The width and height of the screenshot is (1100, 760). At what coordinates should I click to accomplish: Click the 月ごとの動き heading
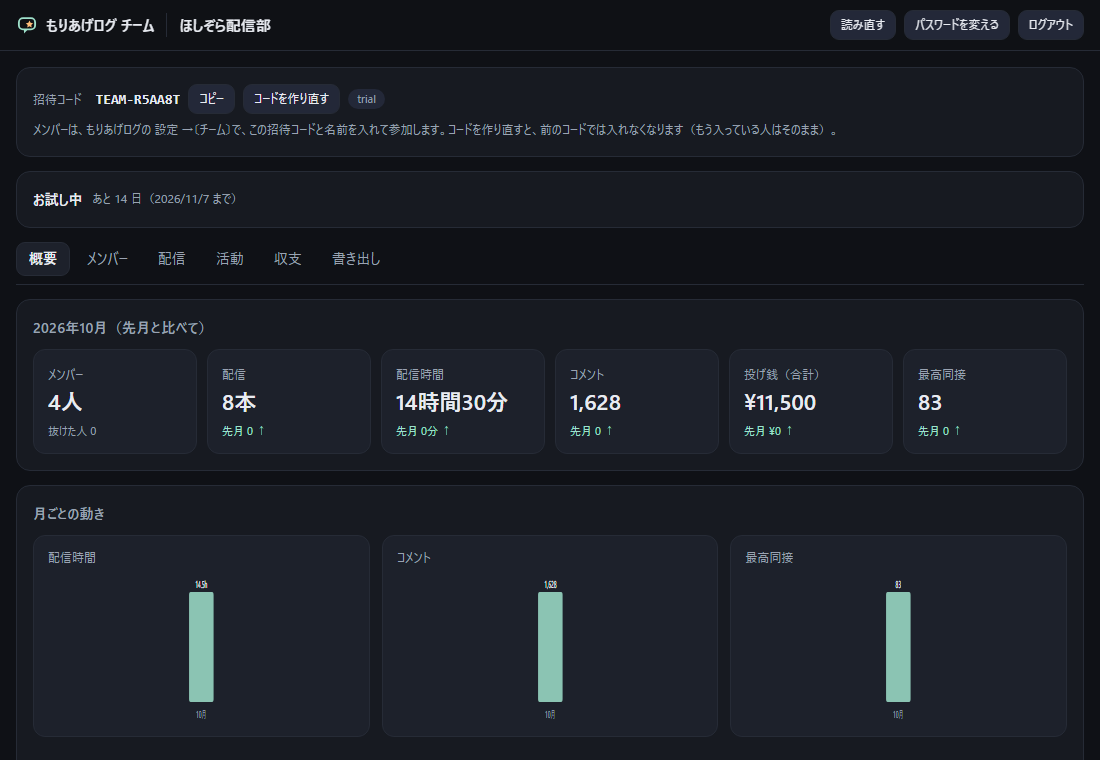pos(69,514)
